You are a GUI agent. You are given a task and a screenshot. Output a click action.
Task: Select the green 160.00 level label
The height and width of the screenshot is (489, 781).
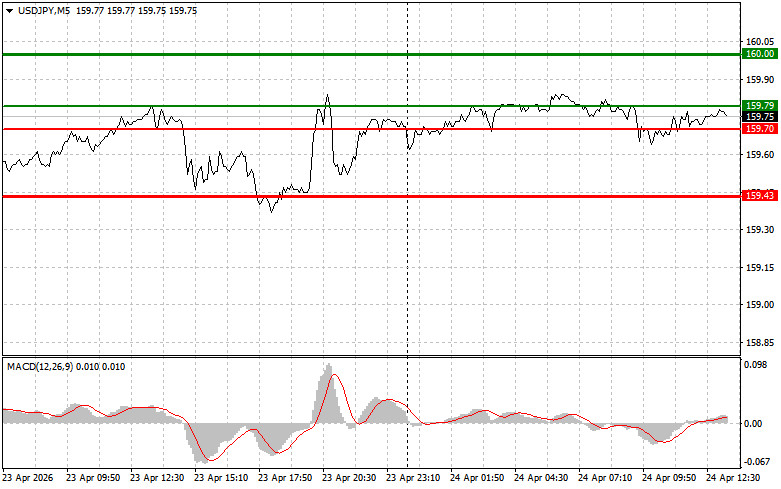tap(760, 54)
